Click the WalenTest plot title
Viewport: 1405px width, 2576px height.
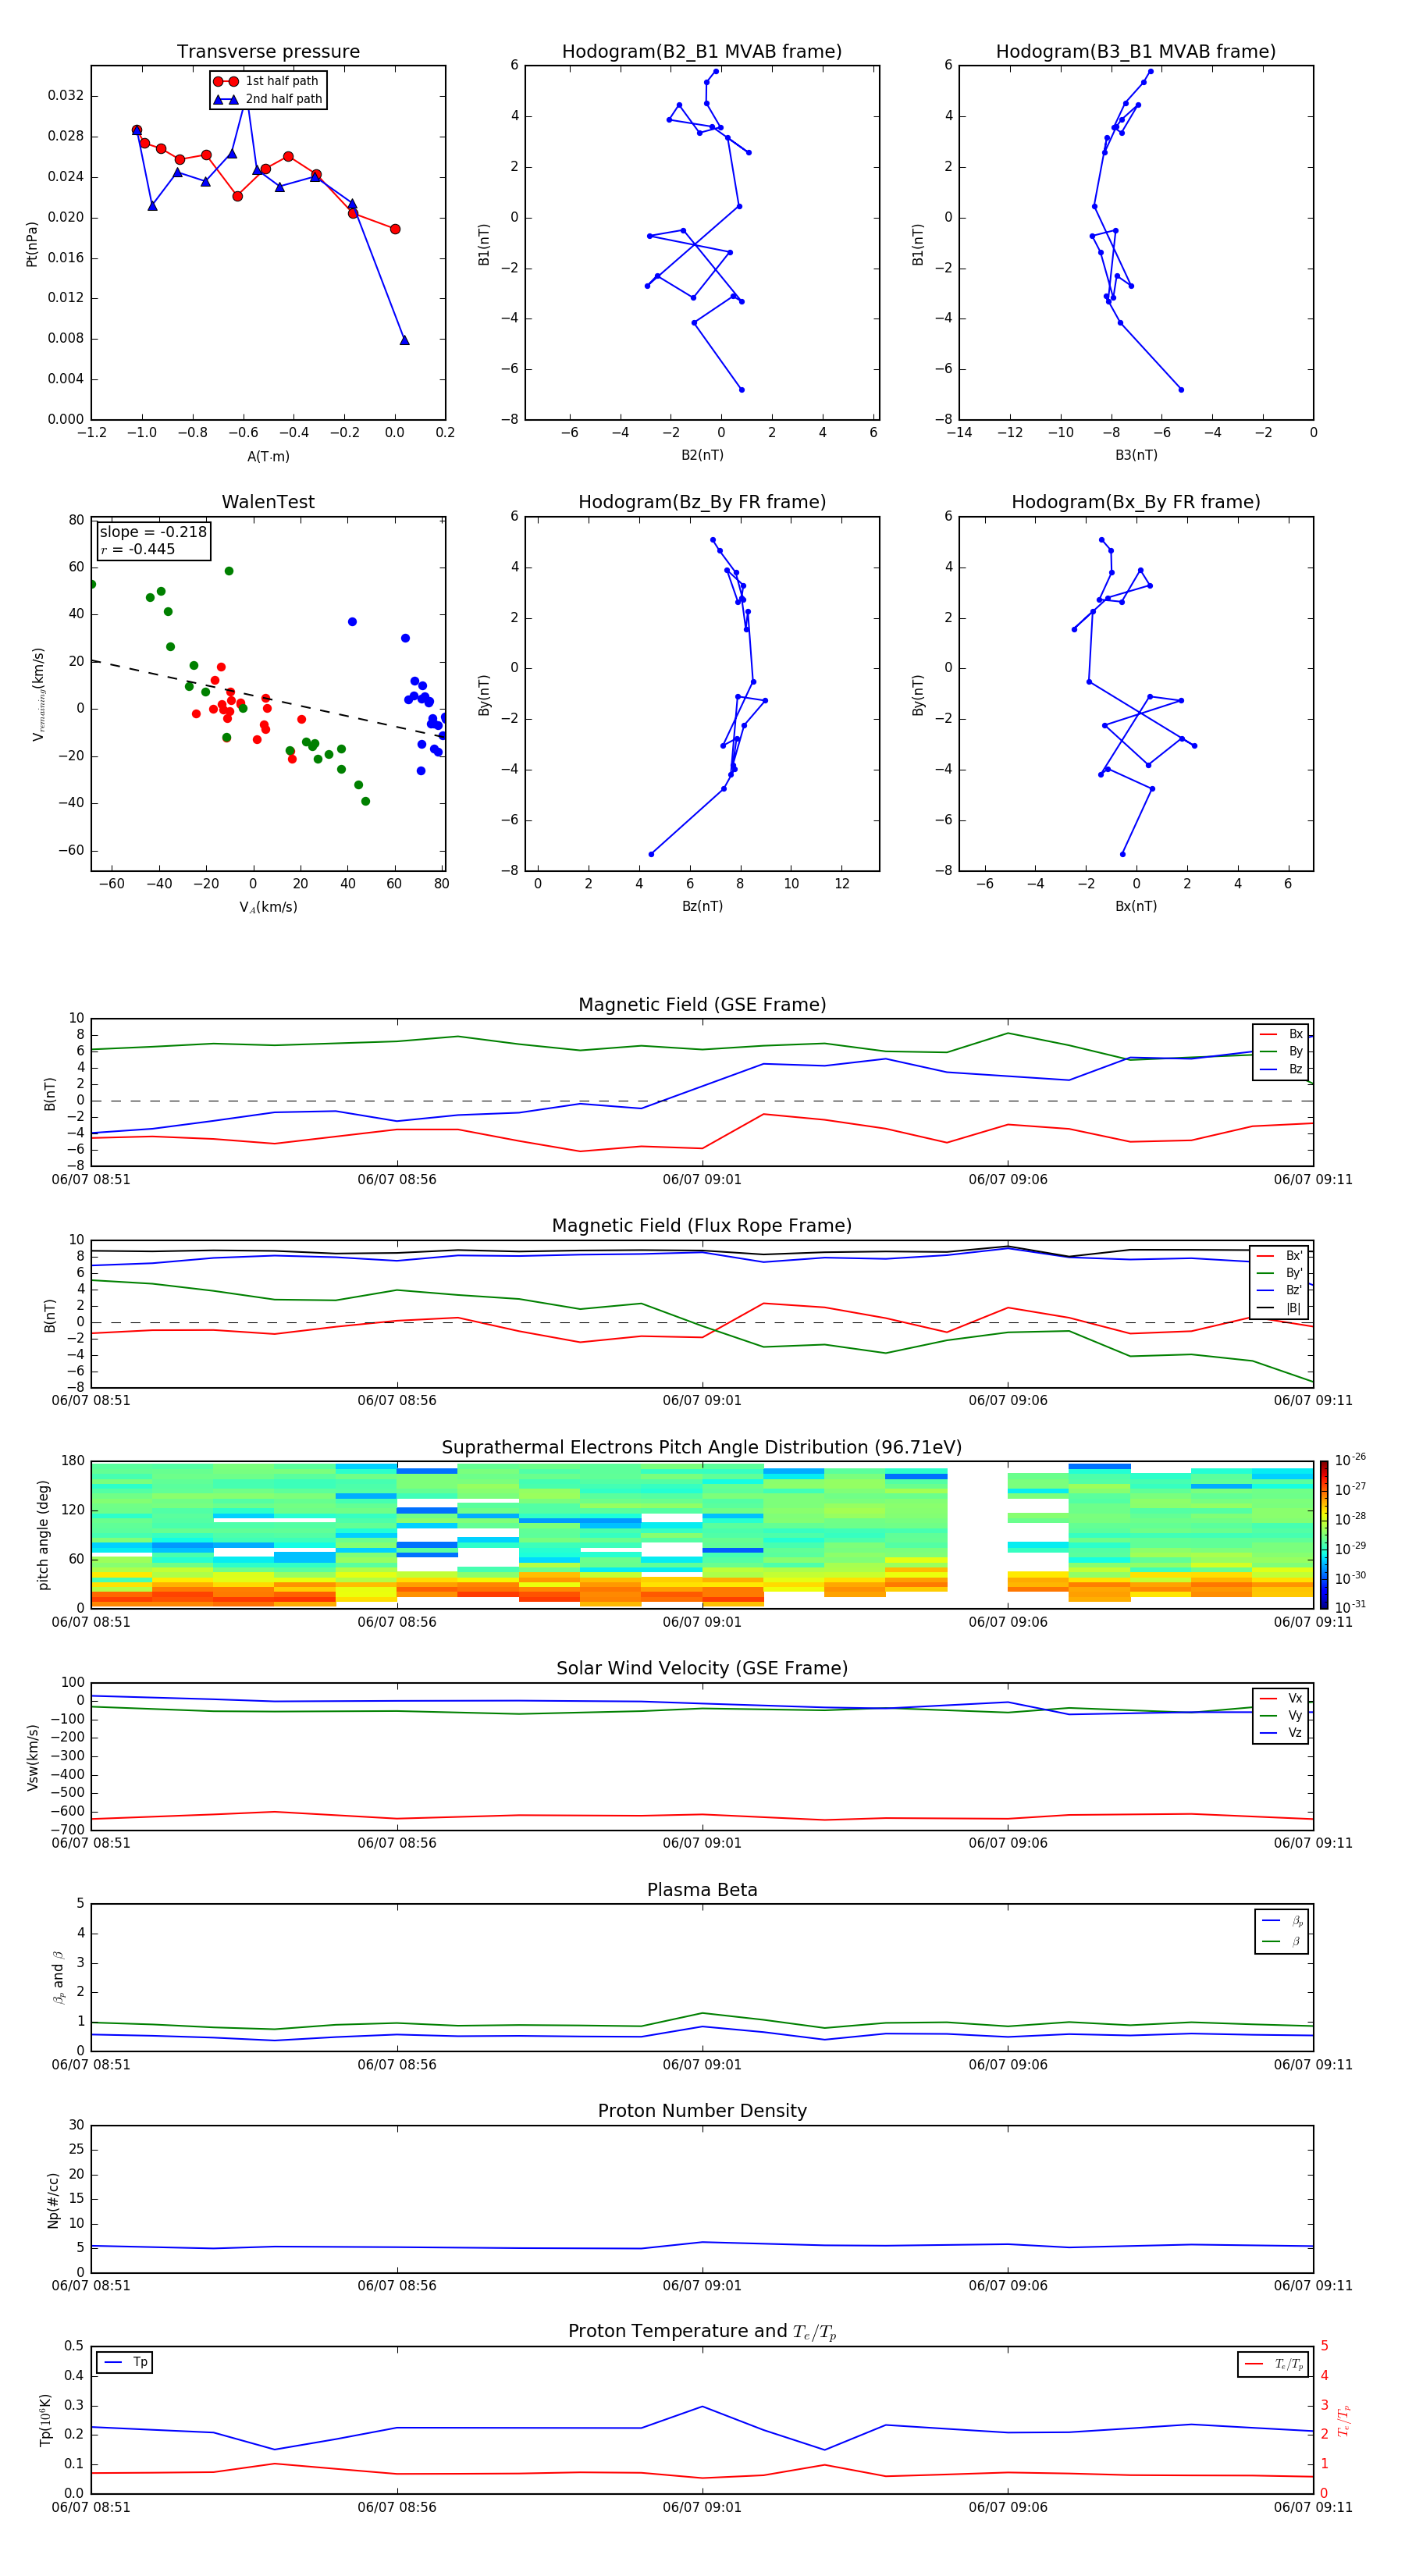268,502
